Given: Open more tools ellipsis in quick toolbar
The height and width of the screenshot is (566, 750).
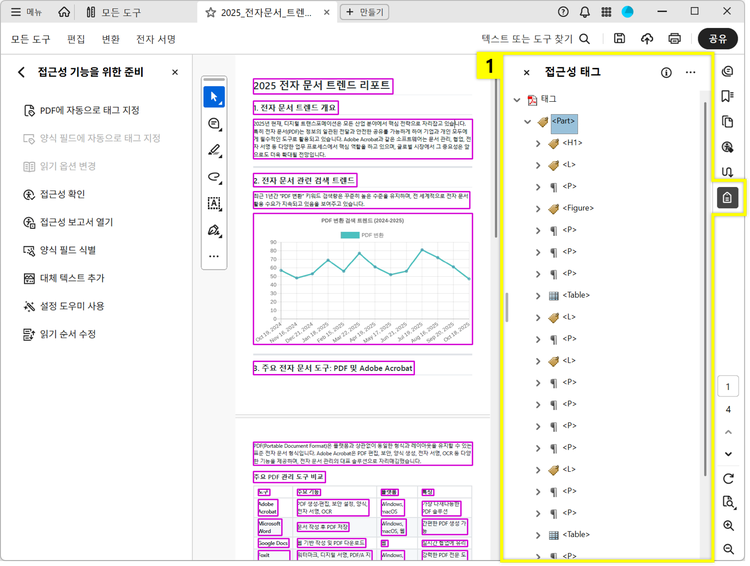Looking at the screenshot, I should point(214,256).
